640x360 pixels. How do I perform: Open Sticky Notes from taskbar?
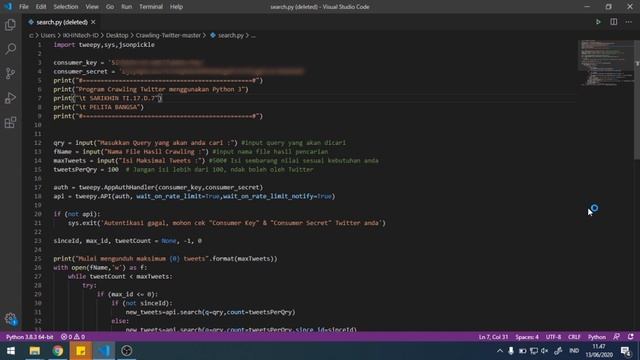coord(80,351)
